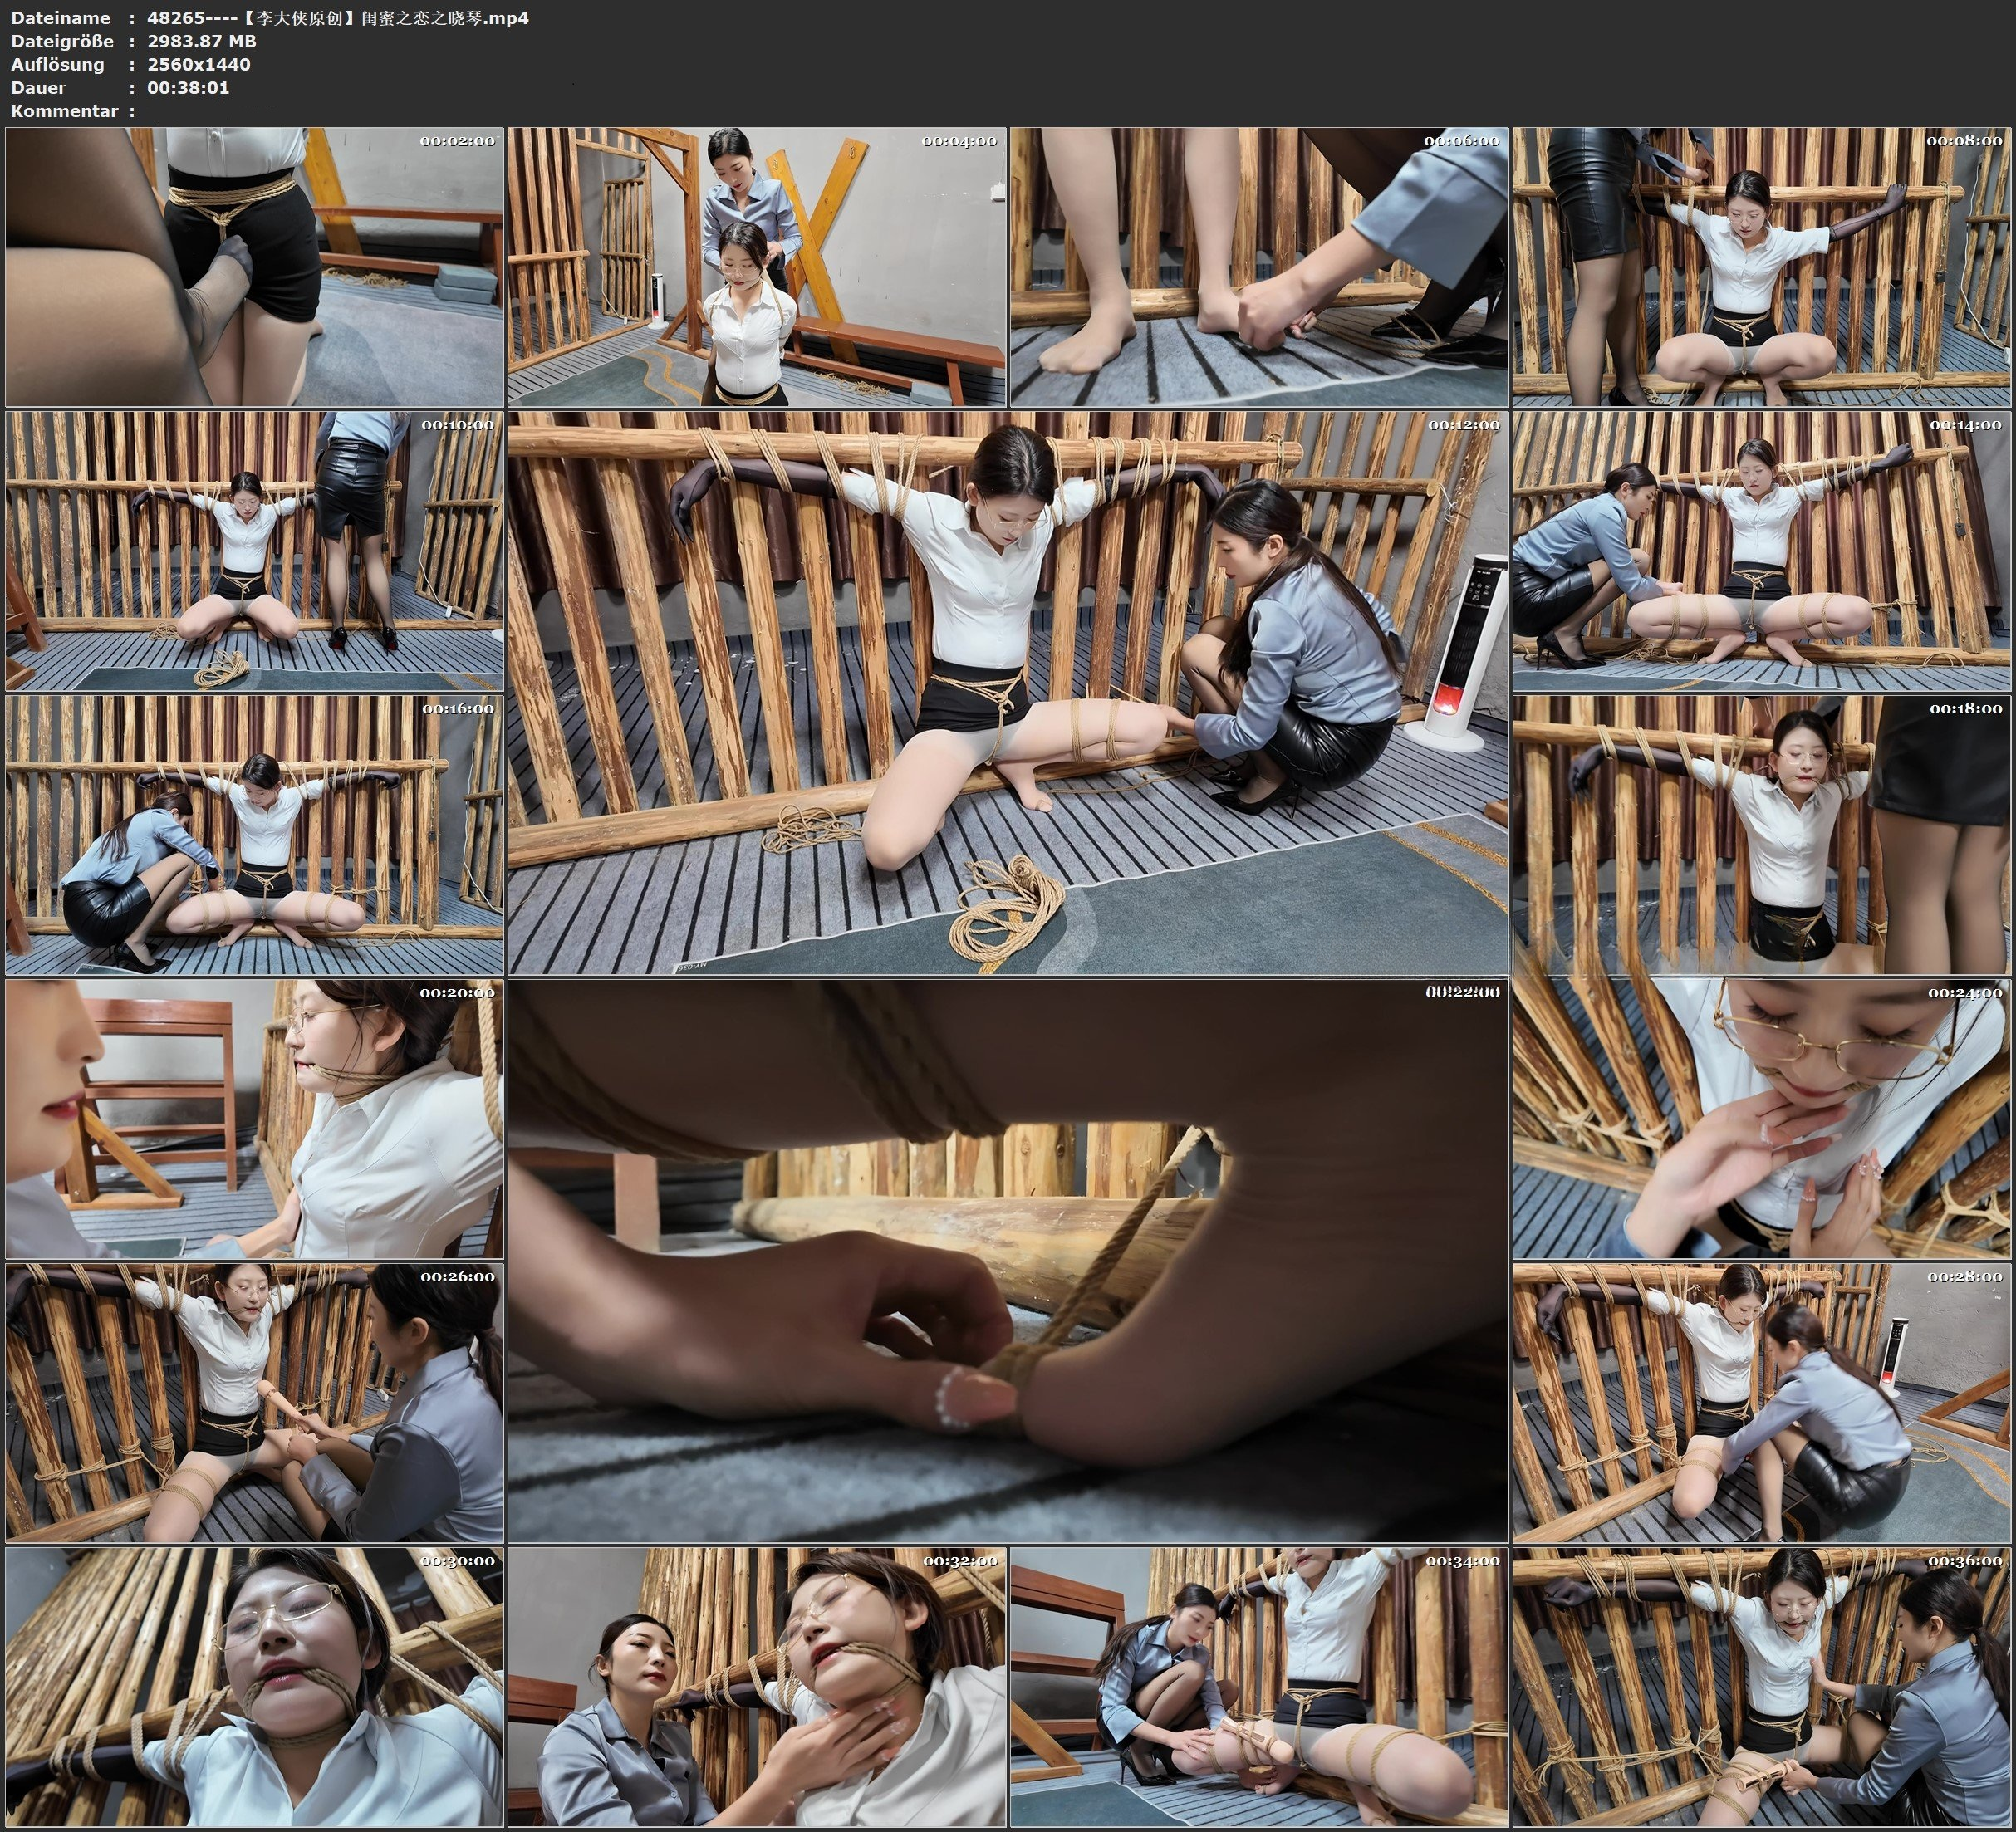The width and height of the screenshot is (2016, 1832).
Task: Click the Dateiname file name text
Action: tap(337, 18)
